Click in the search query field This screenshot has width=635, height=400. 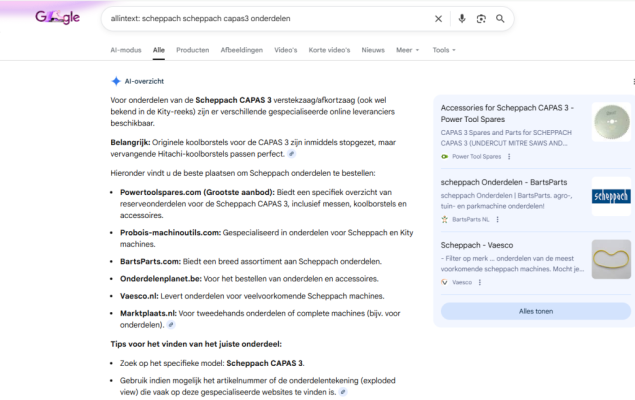[267, 19]
